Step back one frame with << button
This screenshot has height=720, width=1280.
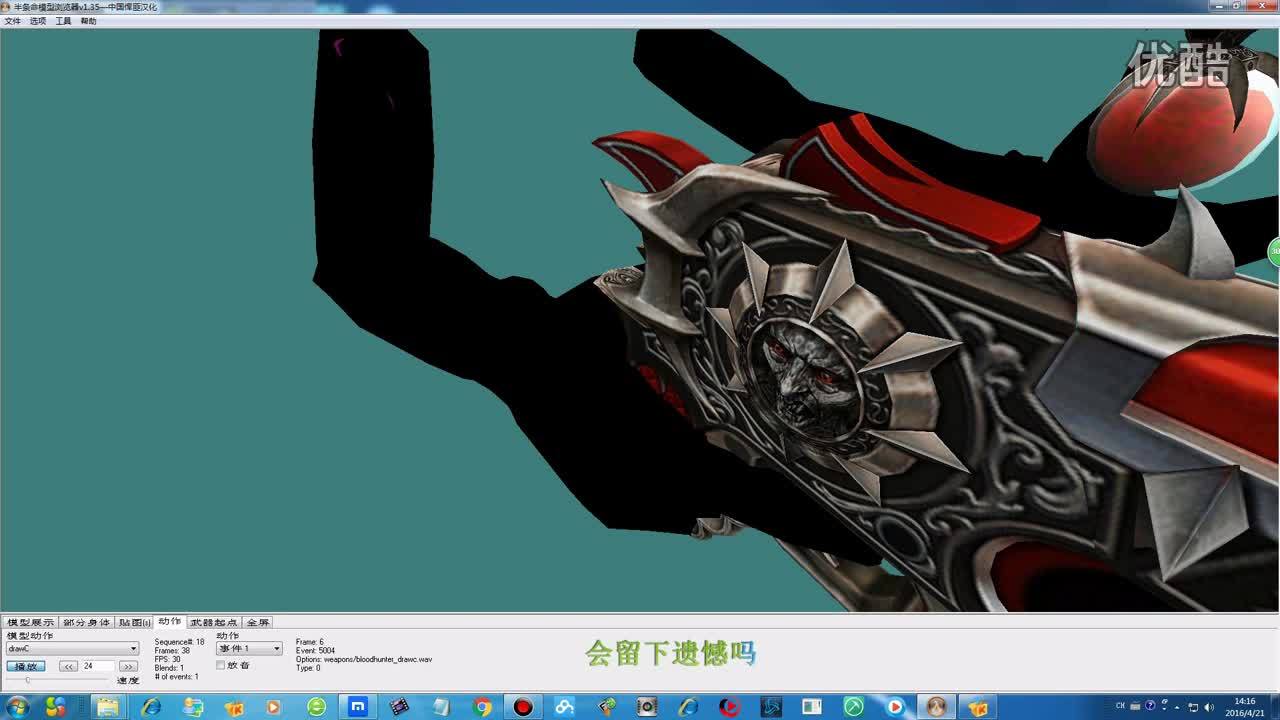68,666
